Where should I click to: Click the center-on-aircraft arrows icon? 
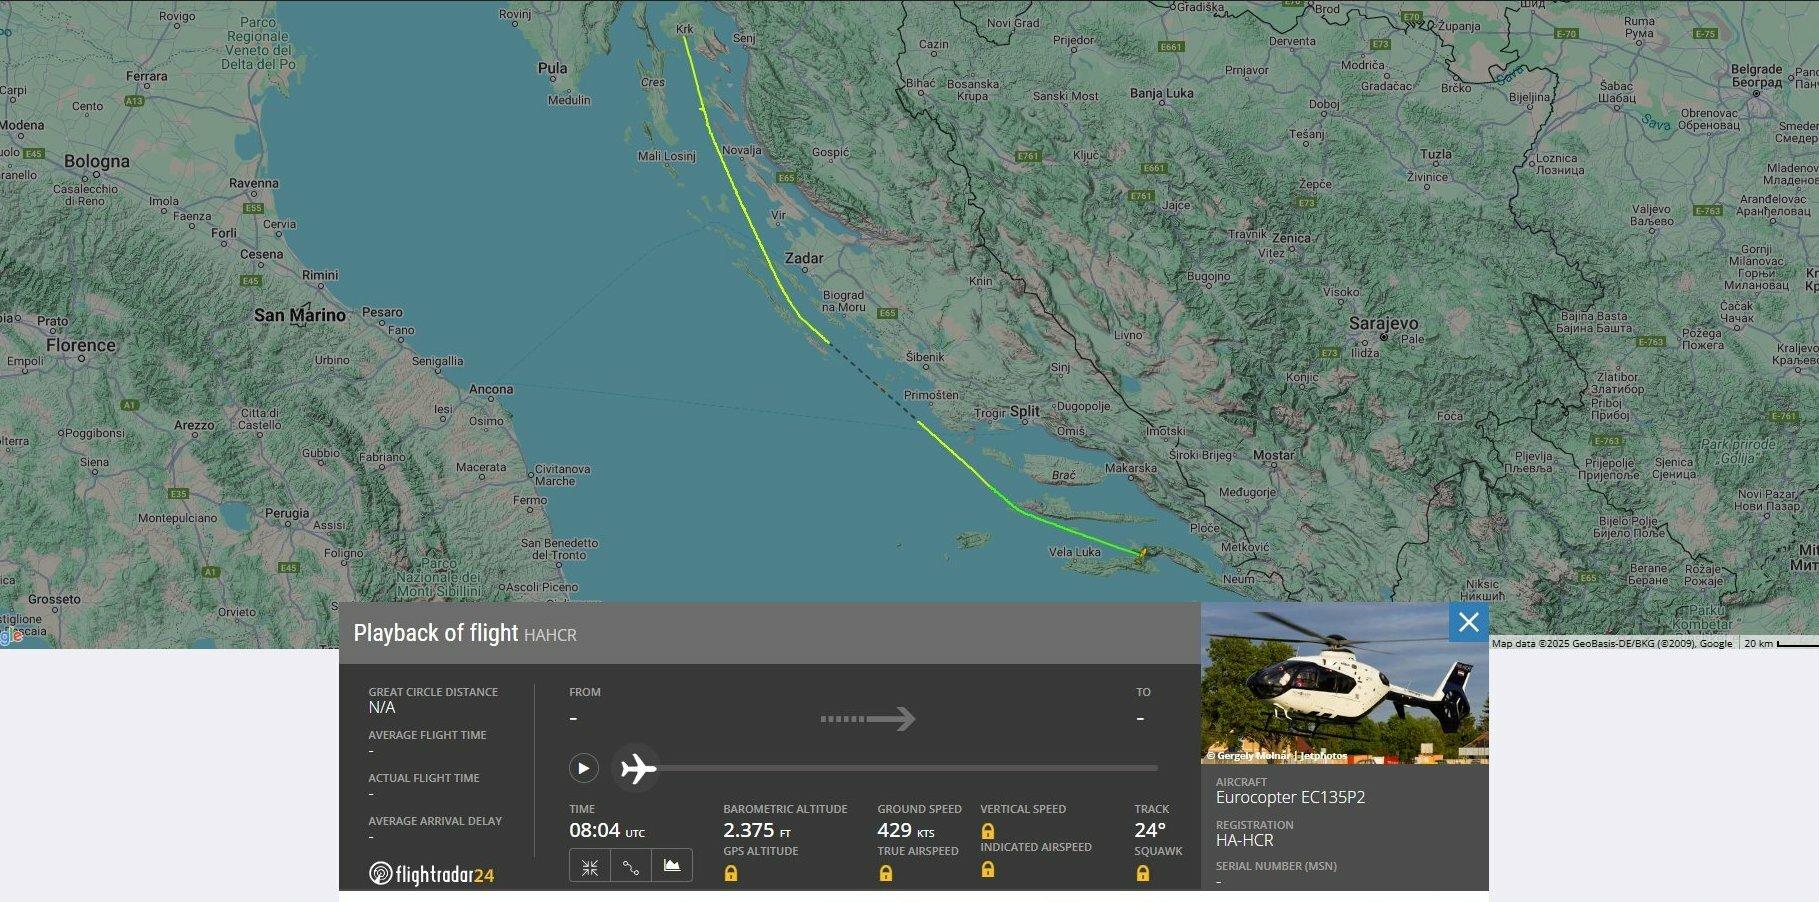(x=590, y=866)
